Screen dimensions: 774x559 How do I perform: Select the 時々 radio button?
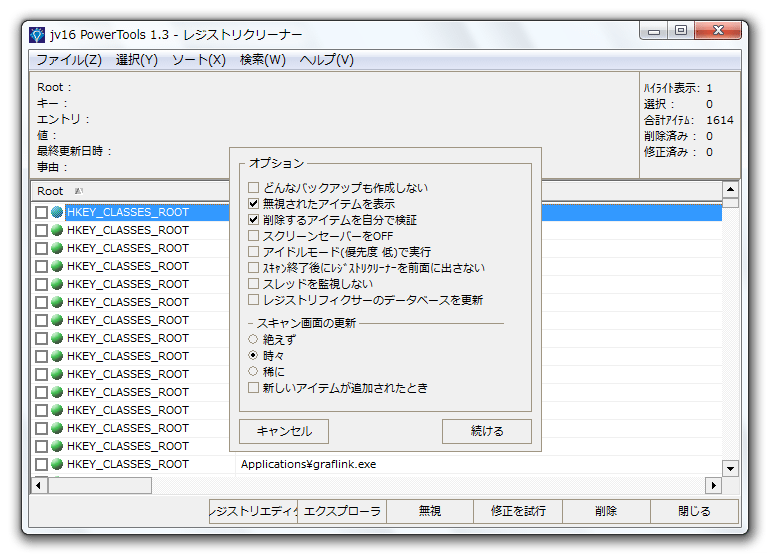(x=253, y=355)
